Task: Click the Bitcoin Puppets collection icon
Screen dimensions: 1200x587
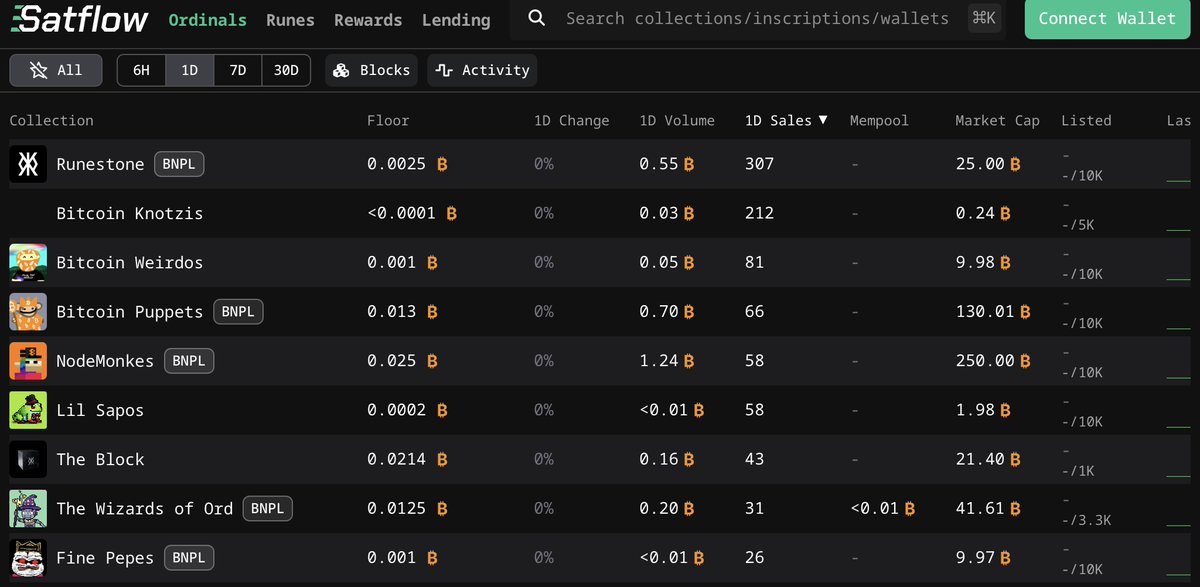Action: click(x=27, y=311)
